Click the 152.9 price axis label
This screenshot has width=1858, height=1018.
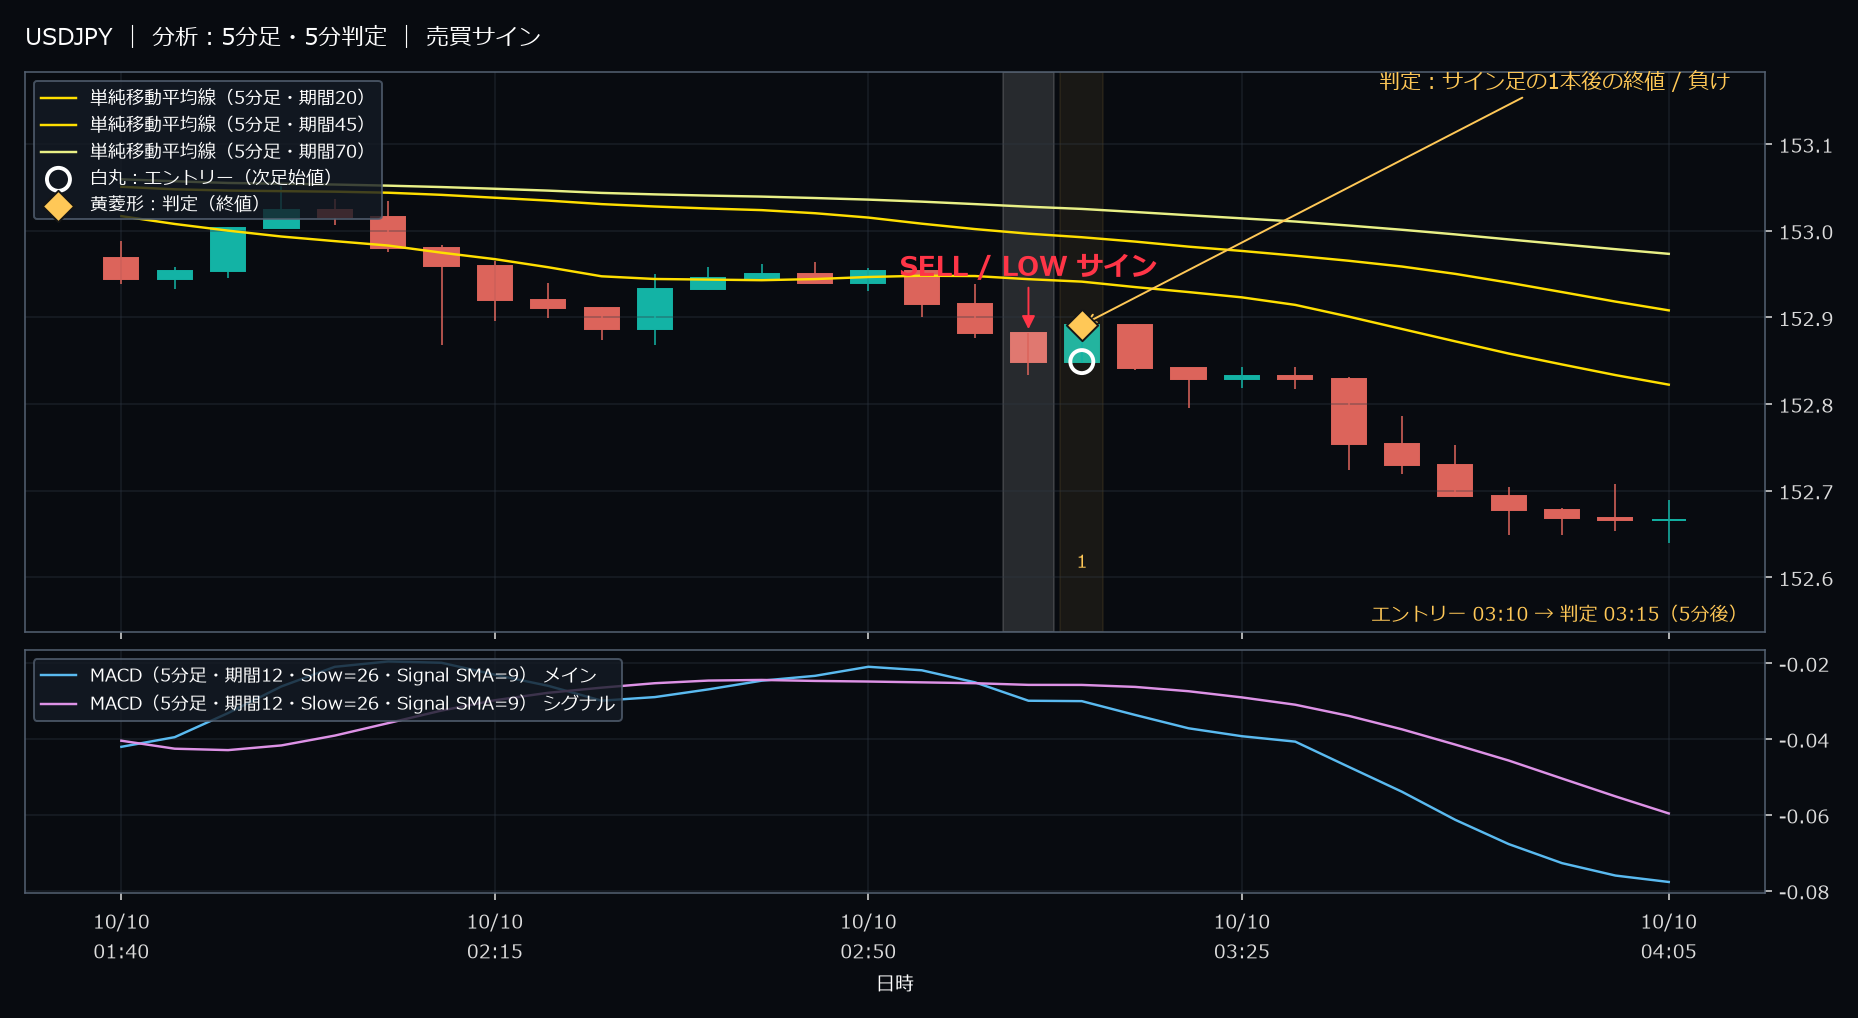1805,319
